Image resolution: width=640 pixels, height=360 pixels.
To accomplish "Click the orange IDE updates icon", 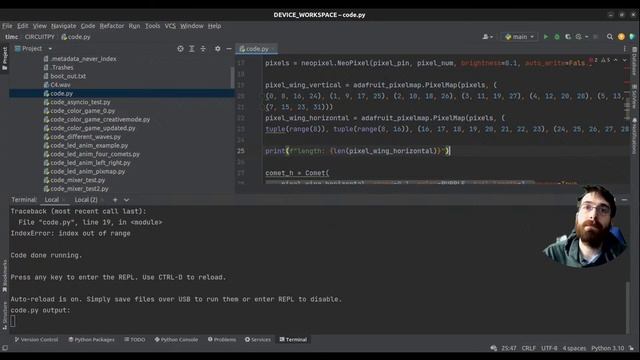I will click(621, 37).
